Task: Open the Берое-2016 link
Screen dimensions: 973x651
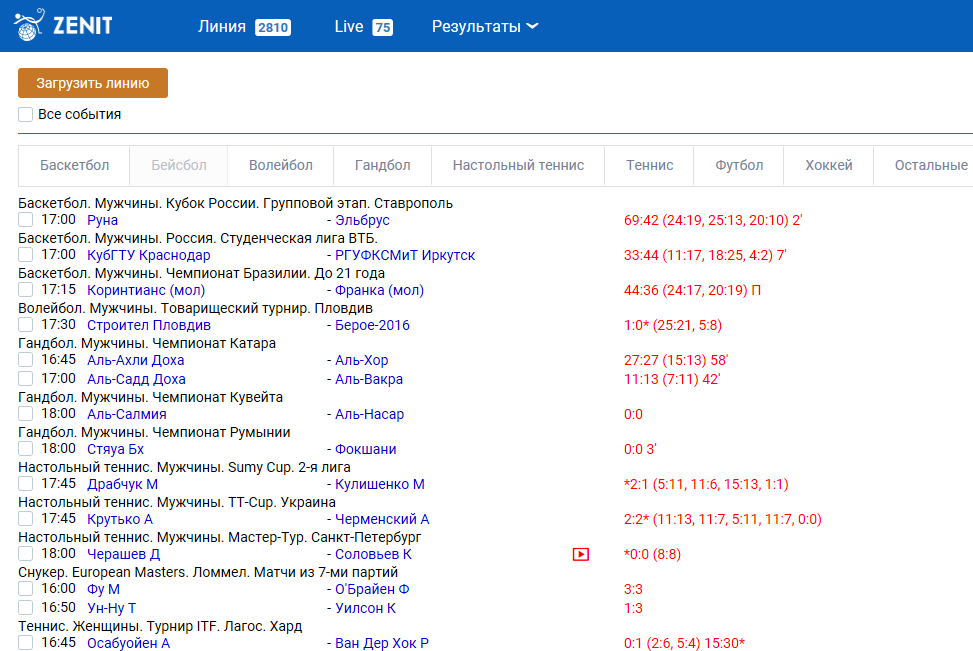Action: [372, 325]
